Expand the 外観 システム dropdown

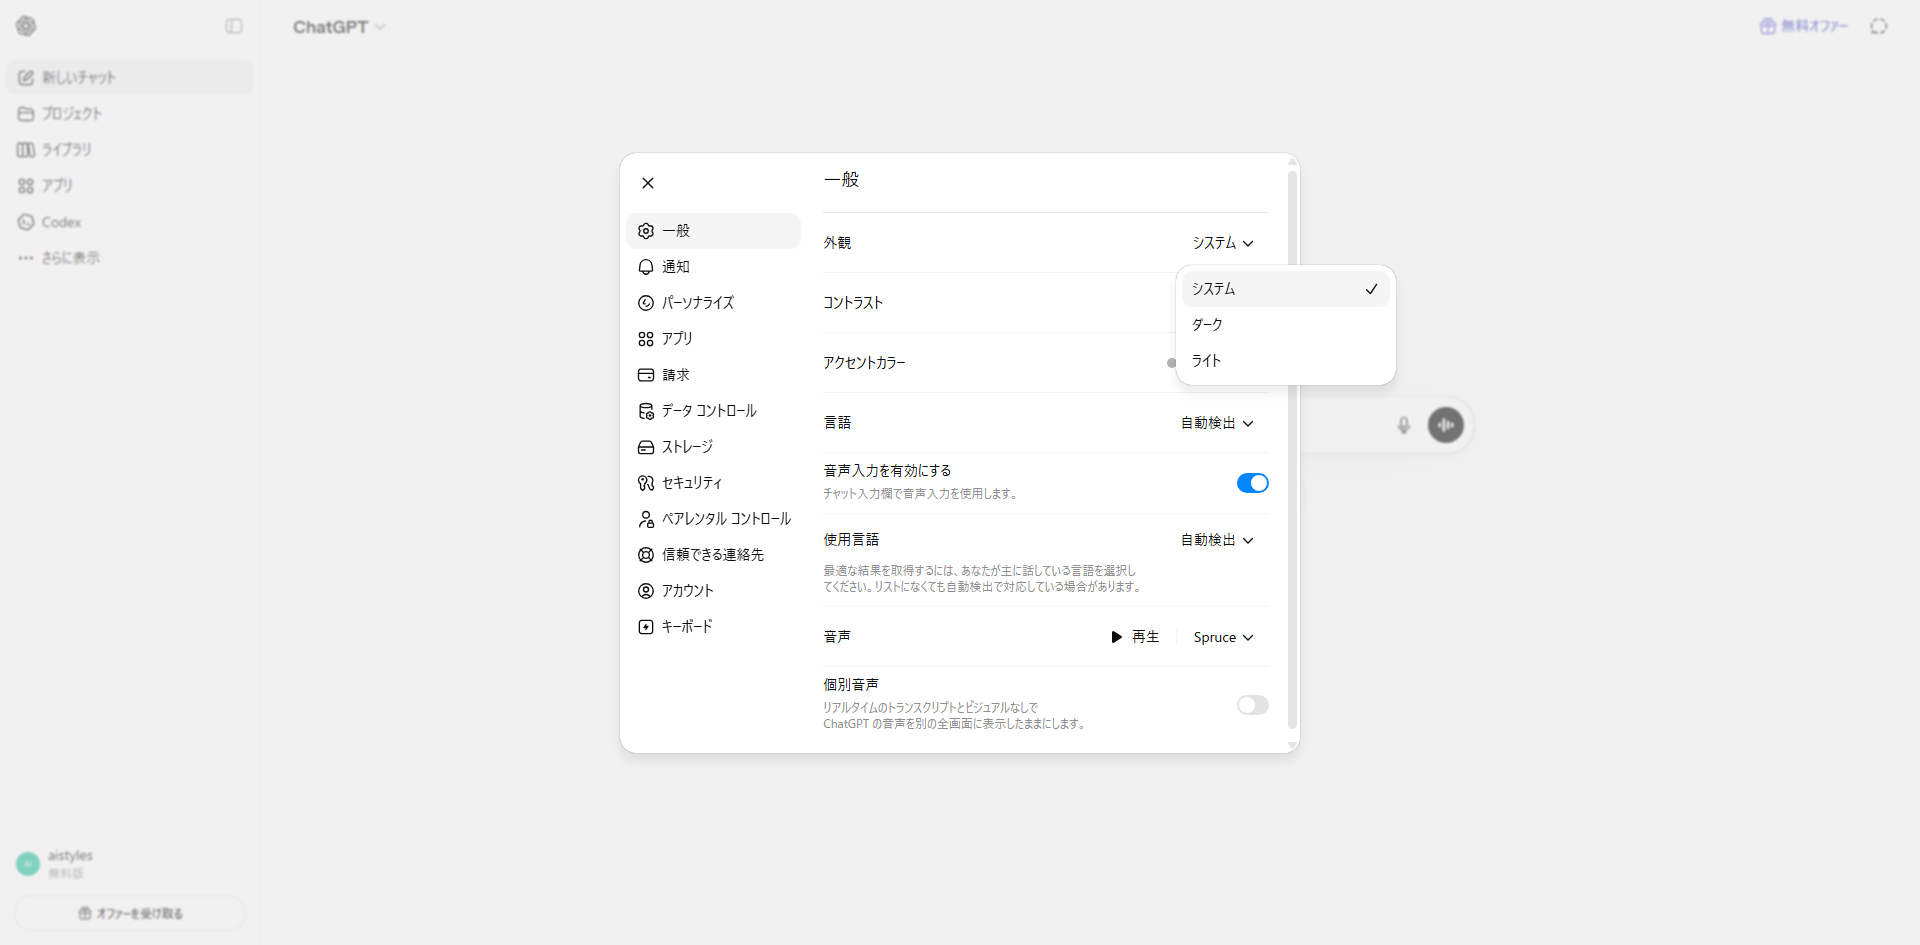(1223, 243)
